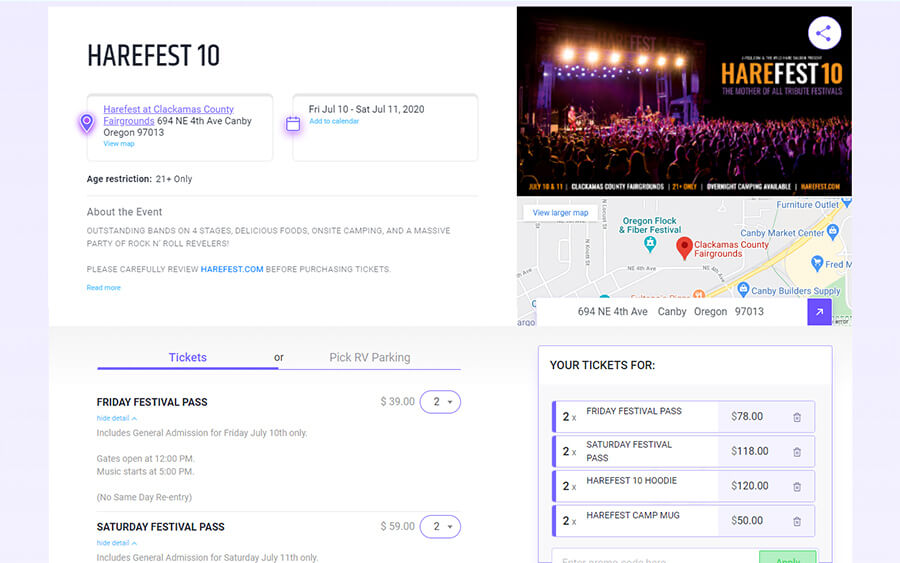Click HAREFEST CAMP MUG cart item name
Screen dimensions: 900x563
point(633,515)
